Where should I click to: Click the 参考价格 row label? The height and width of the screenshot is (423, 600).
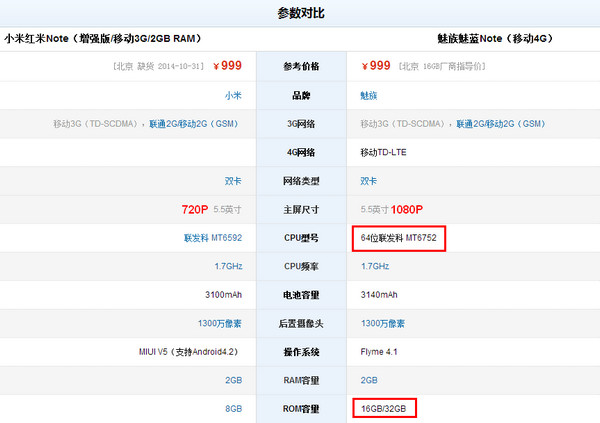click(x=301, y=66)
